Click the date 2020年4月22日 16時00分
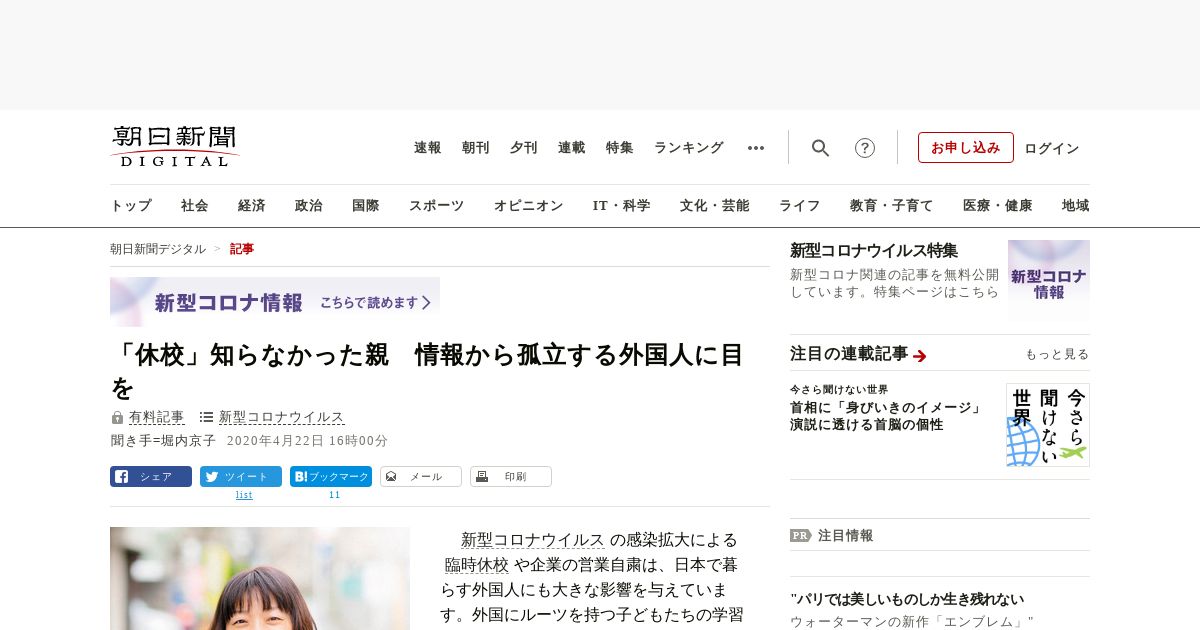 (x=307, y=440)
